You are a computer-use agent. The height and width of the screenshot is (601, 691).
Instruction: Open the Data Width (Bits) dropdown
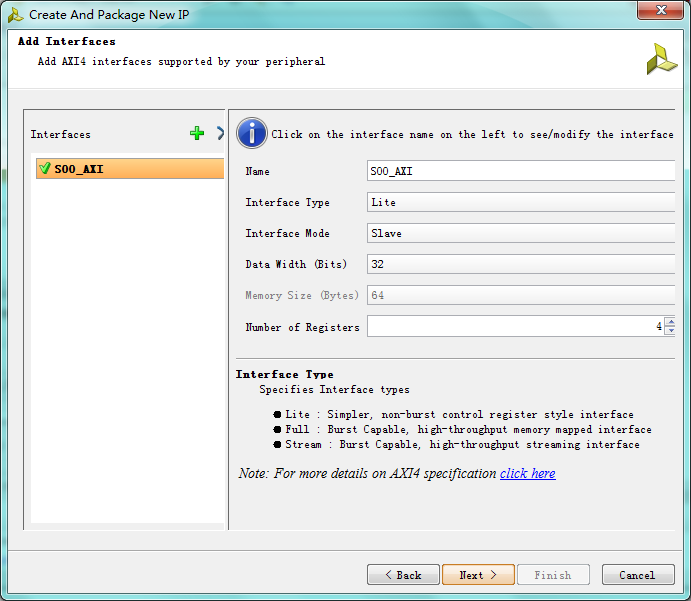coord(521,264)
